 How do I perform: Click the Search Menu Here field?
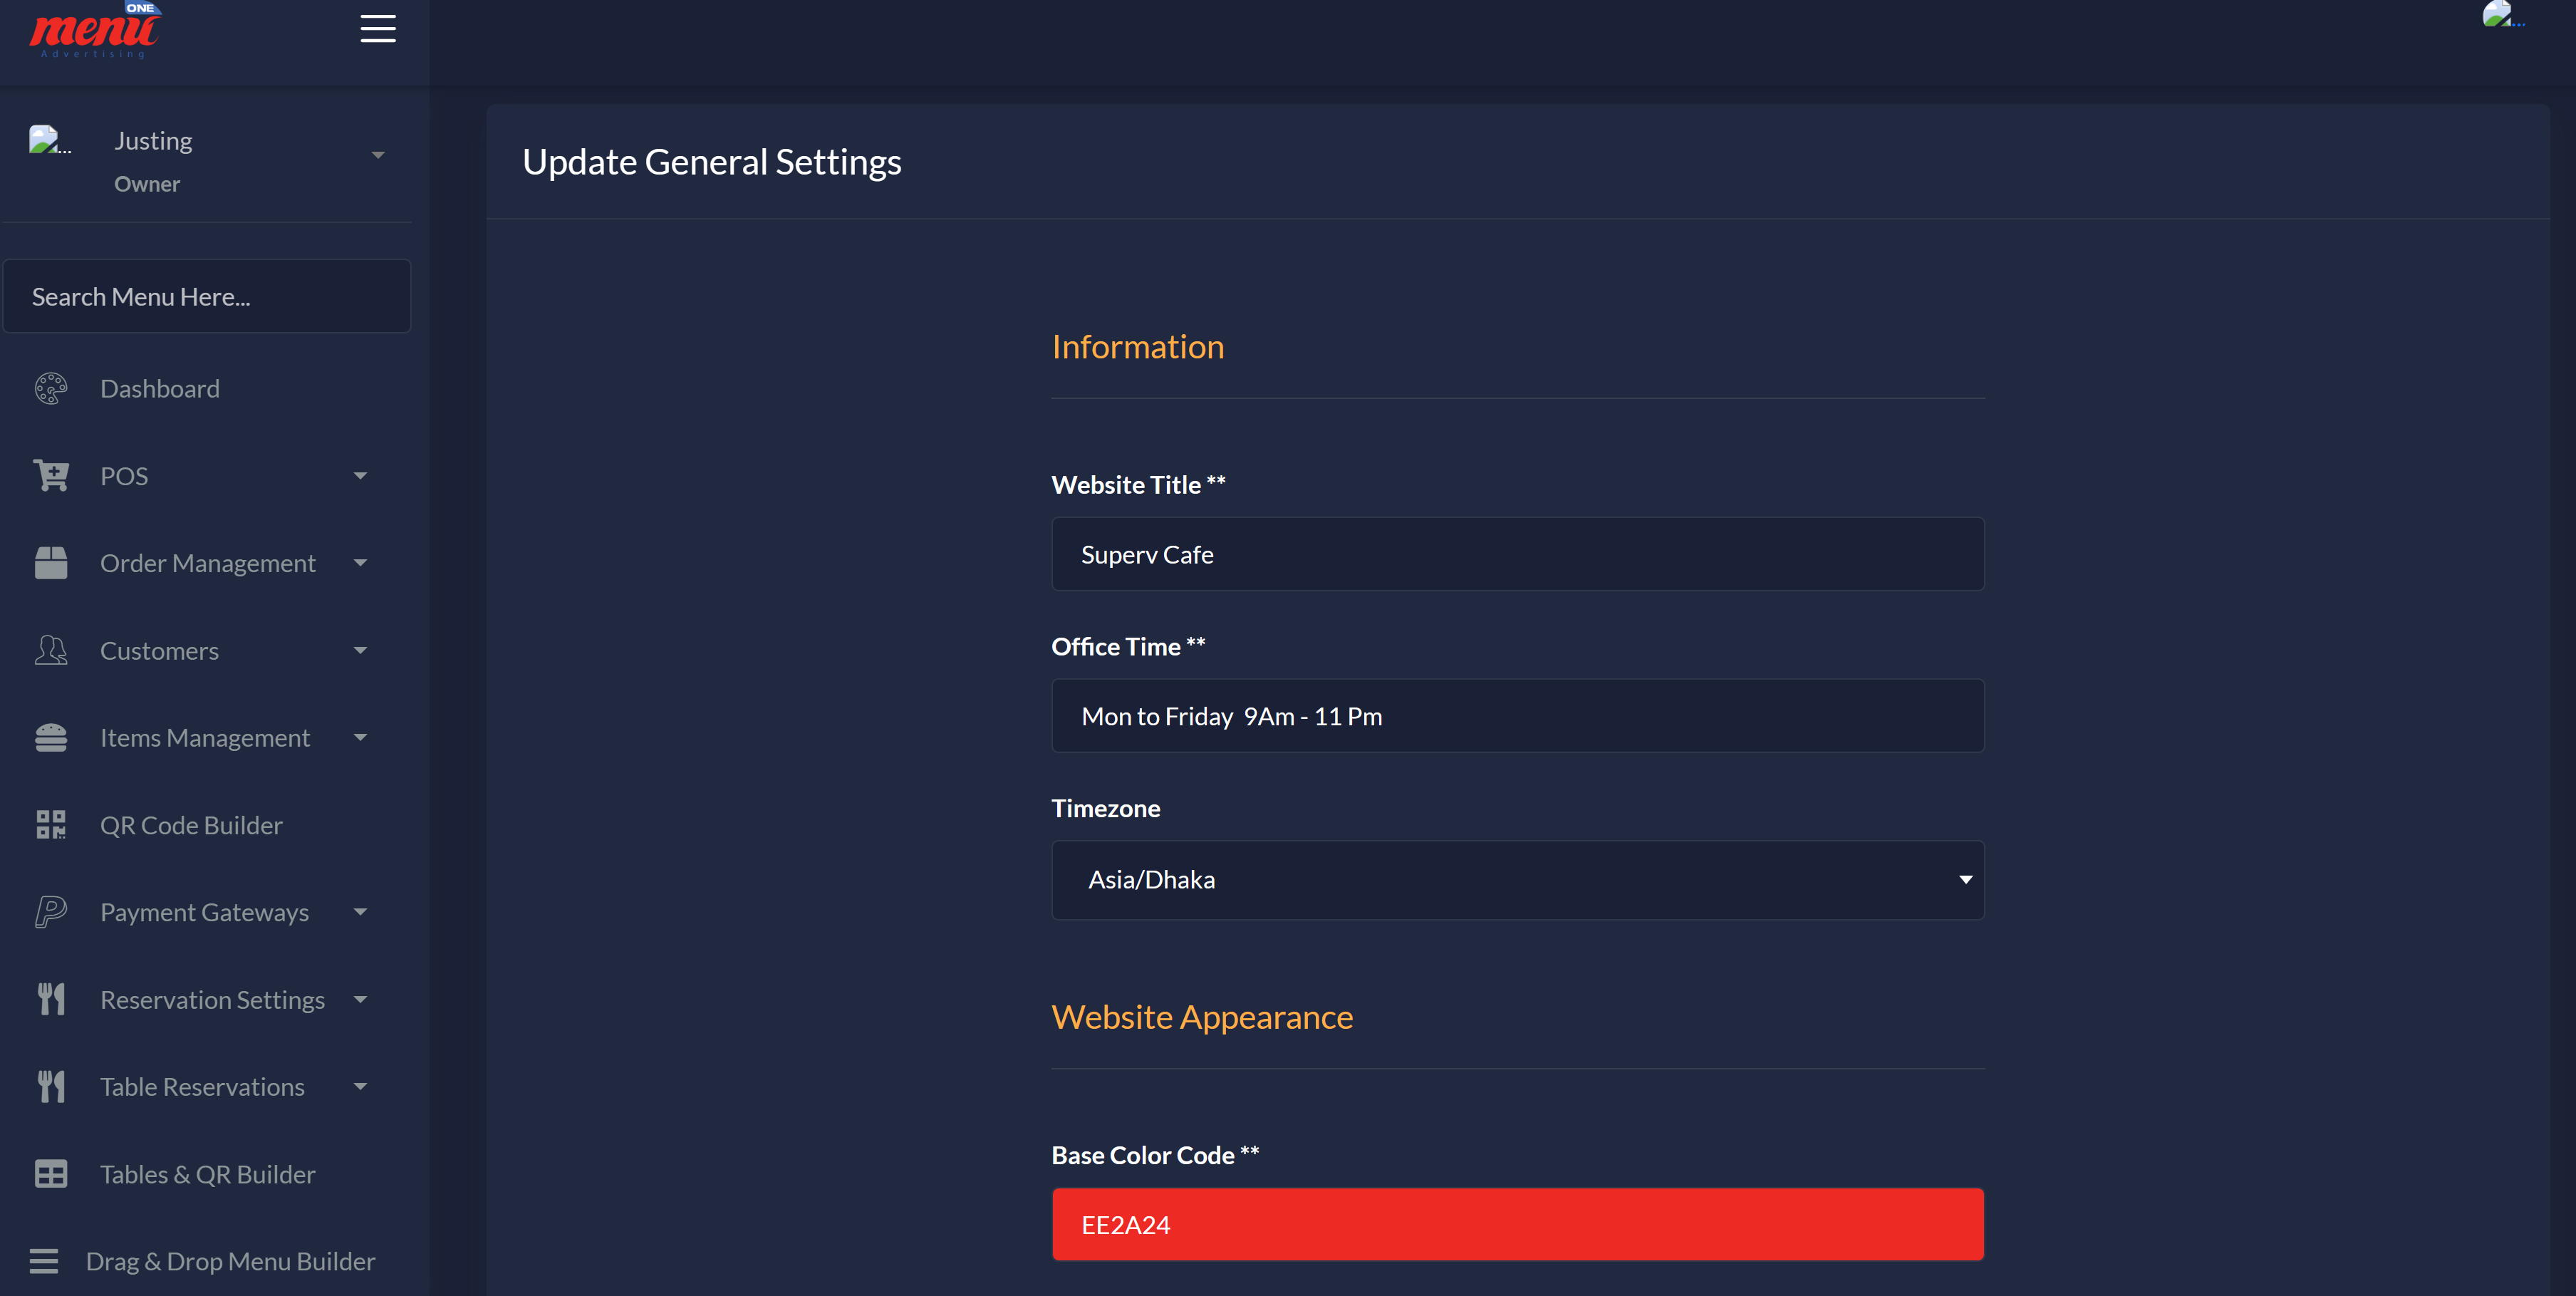207,296
